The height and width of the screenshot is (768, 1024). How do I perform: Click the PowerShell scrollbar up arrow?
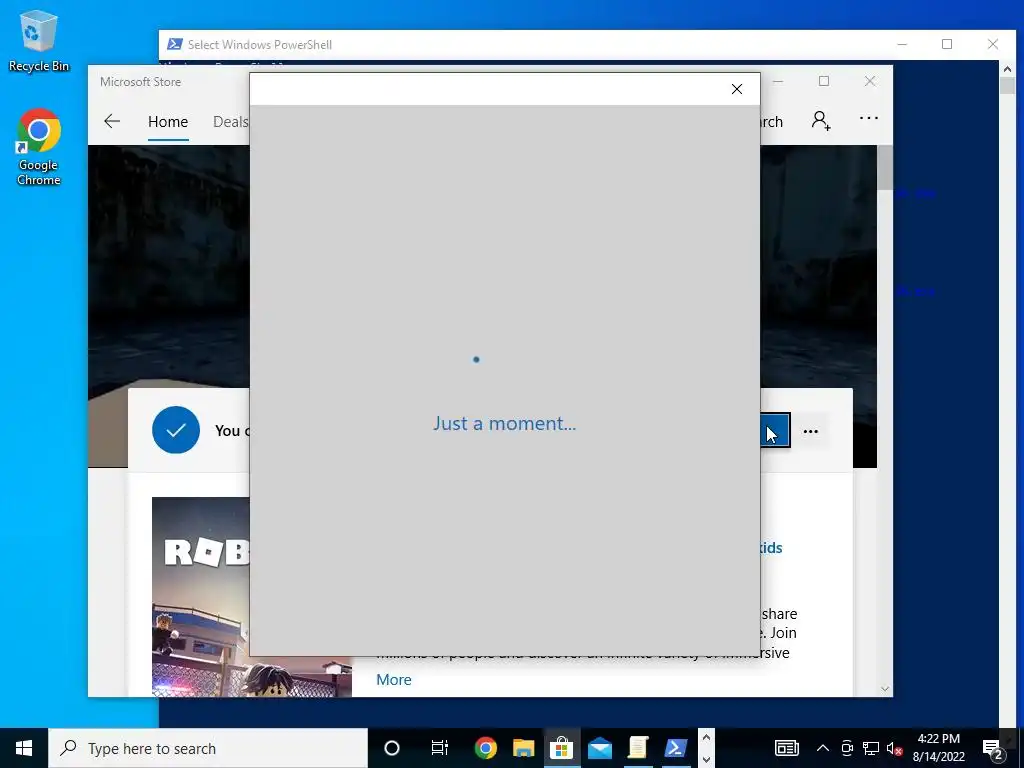pyautogui.click(x=1007, y=69)
